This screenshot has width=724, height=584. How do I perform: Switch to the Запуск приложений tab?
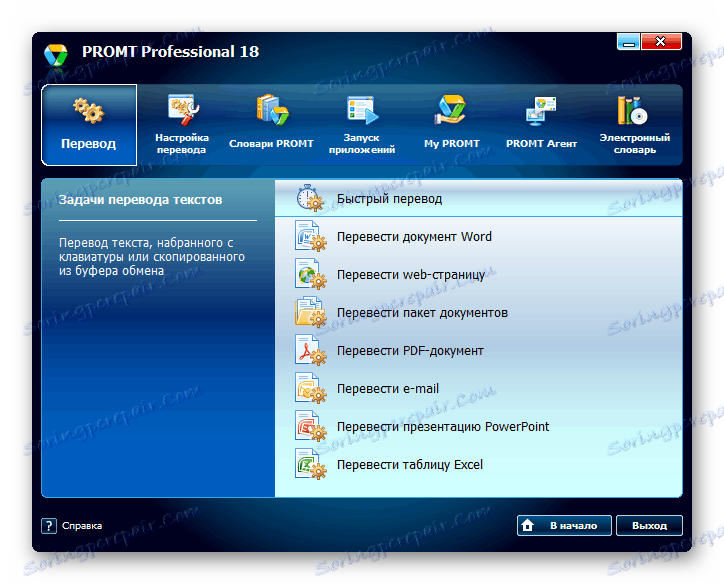(362, 125)
